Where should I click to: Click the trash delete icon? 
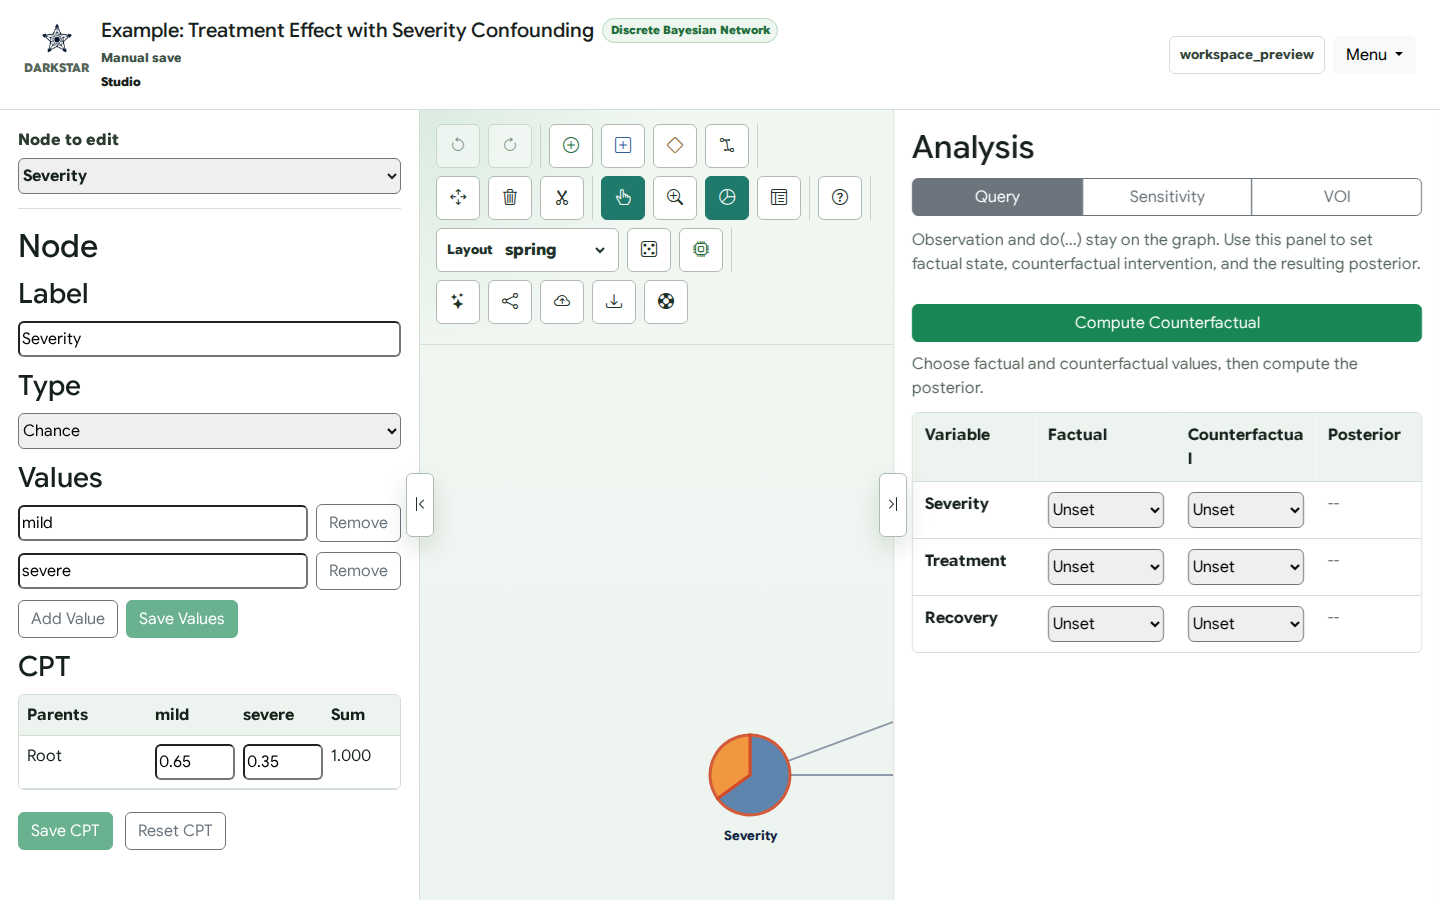click(510, 198)
